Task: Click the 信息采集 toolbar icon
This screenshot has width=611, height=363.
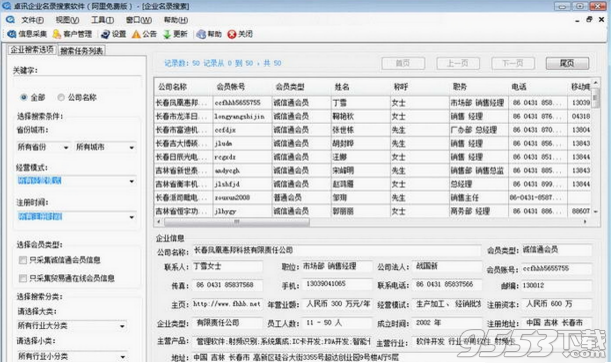Action: pyautogui.click(x=12, y=34)
